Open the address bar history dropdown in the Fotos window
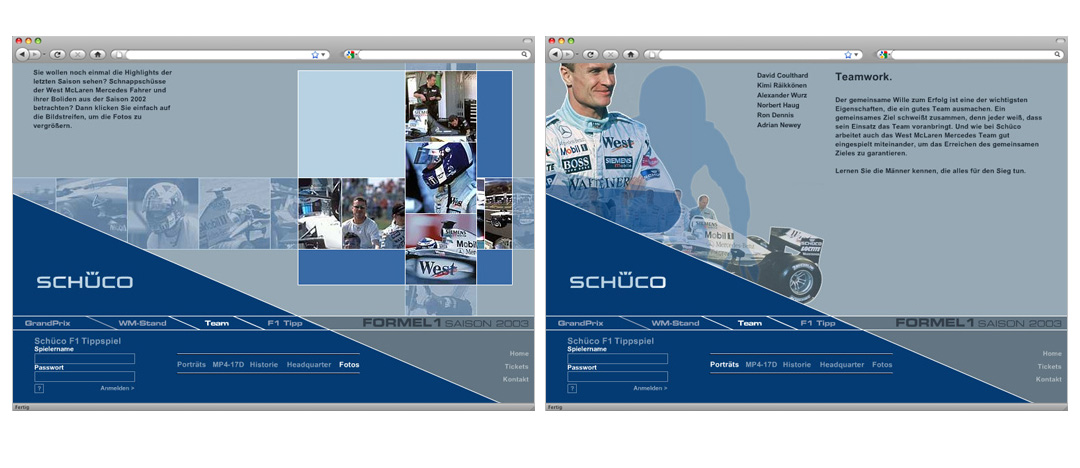Screen dimensions: 1080x468 pyautogui.click(x=323, y=54)
